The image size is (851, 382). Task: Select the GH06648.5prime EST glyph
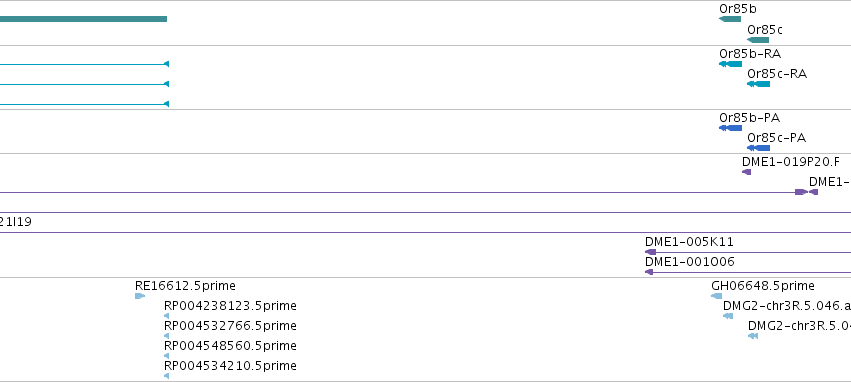click(716, 296)
